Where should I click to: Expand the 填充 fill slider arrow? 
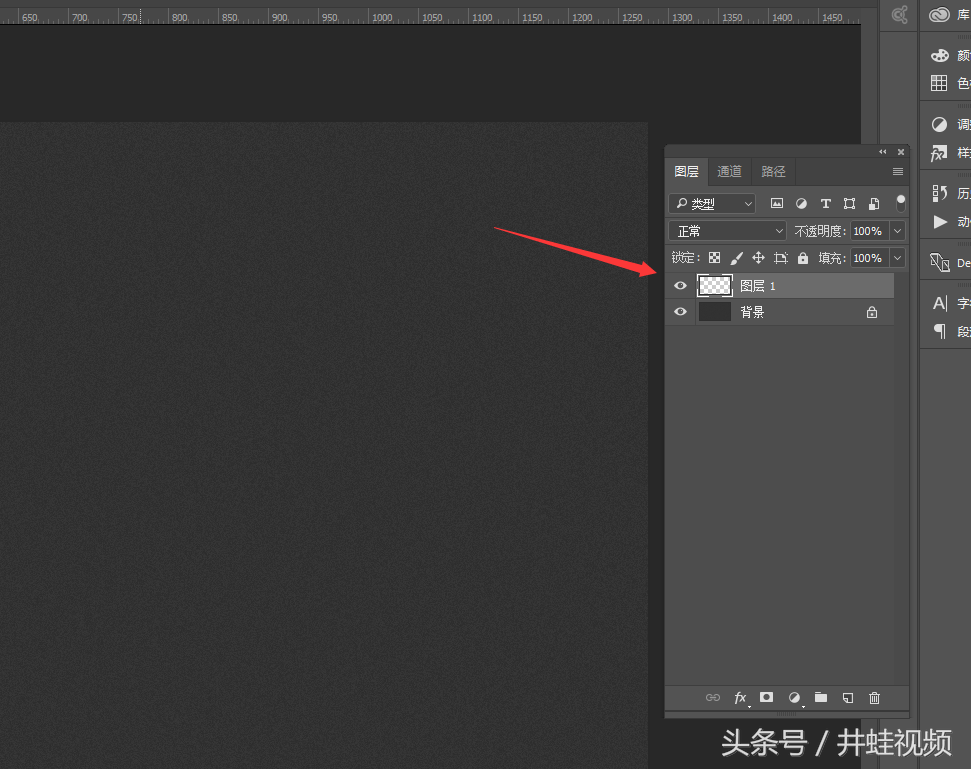(897, 258)
